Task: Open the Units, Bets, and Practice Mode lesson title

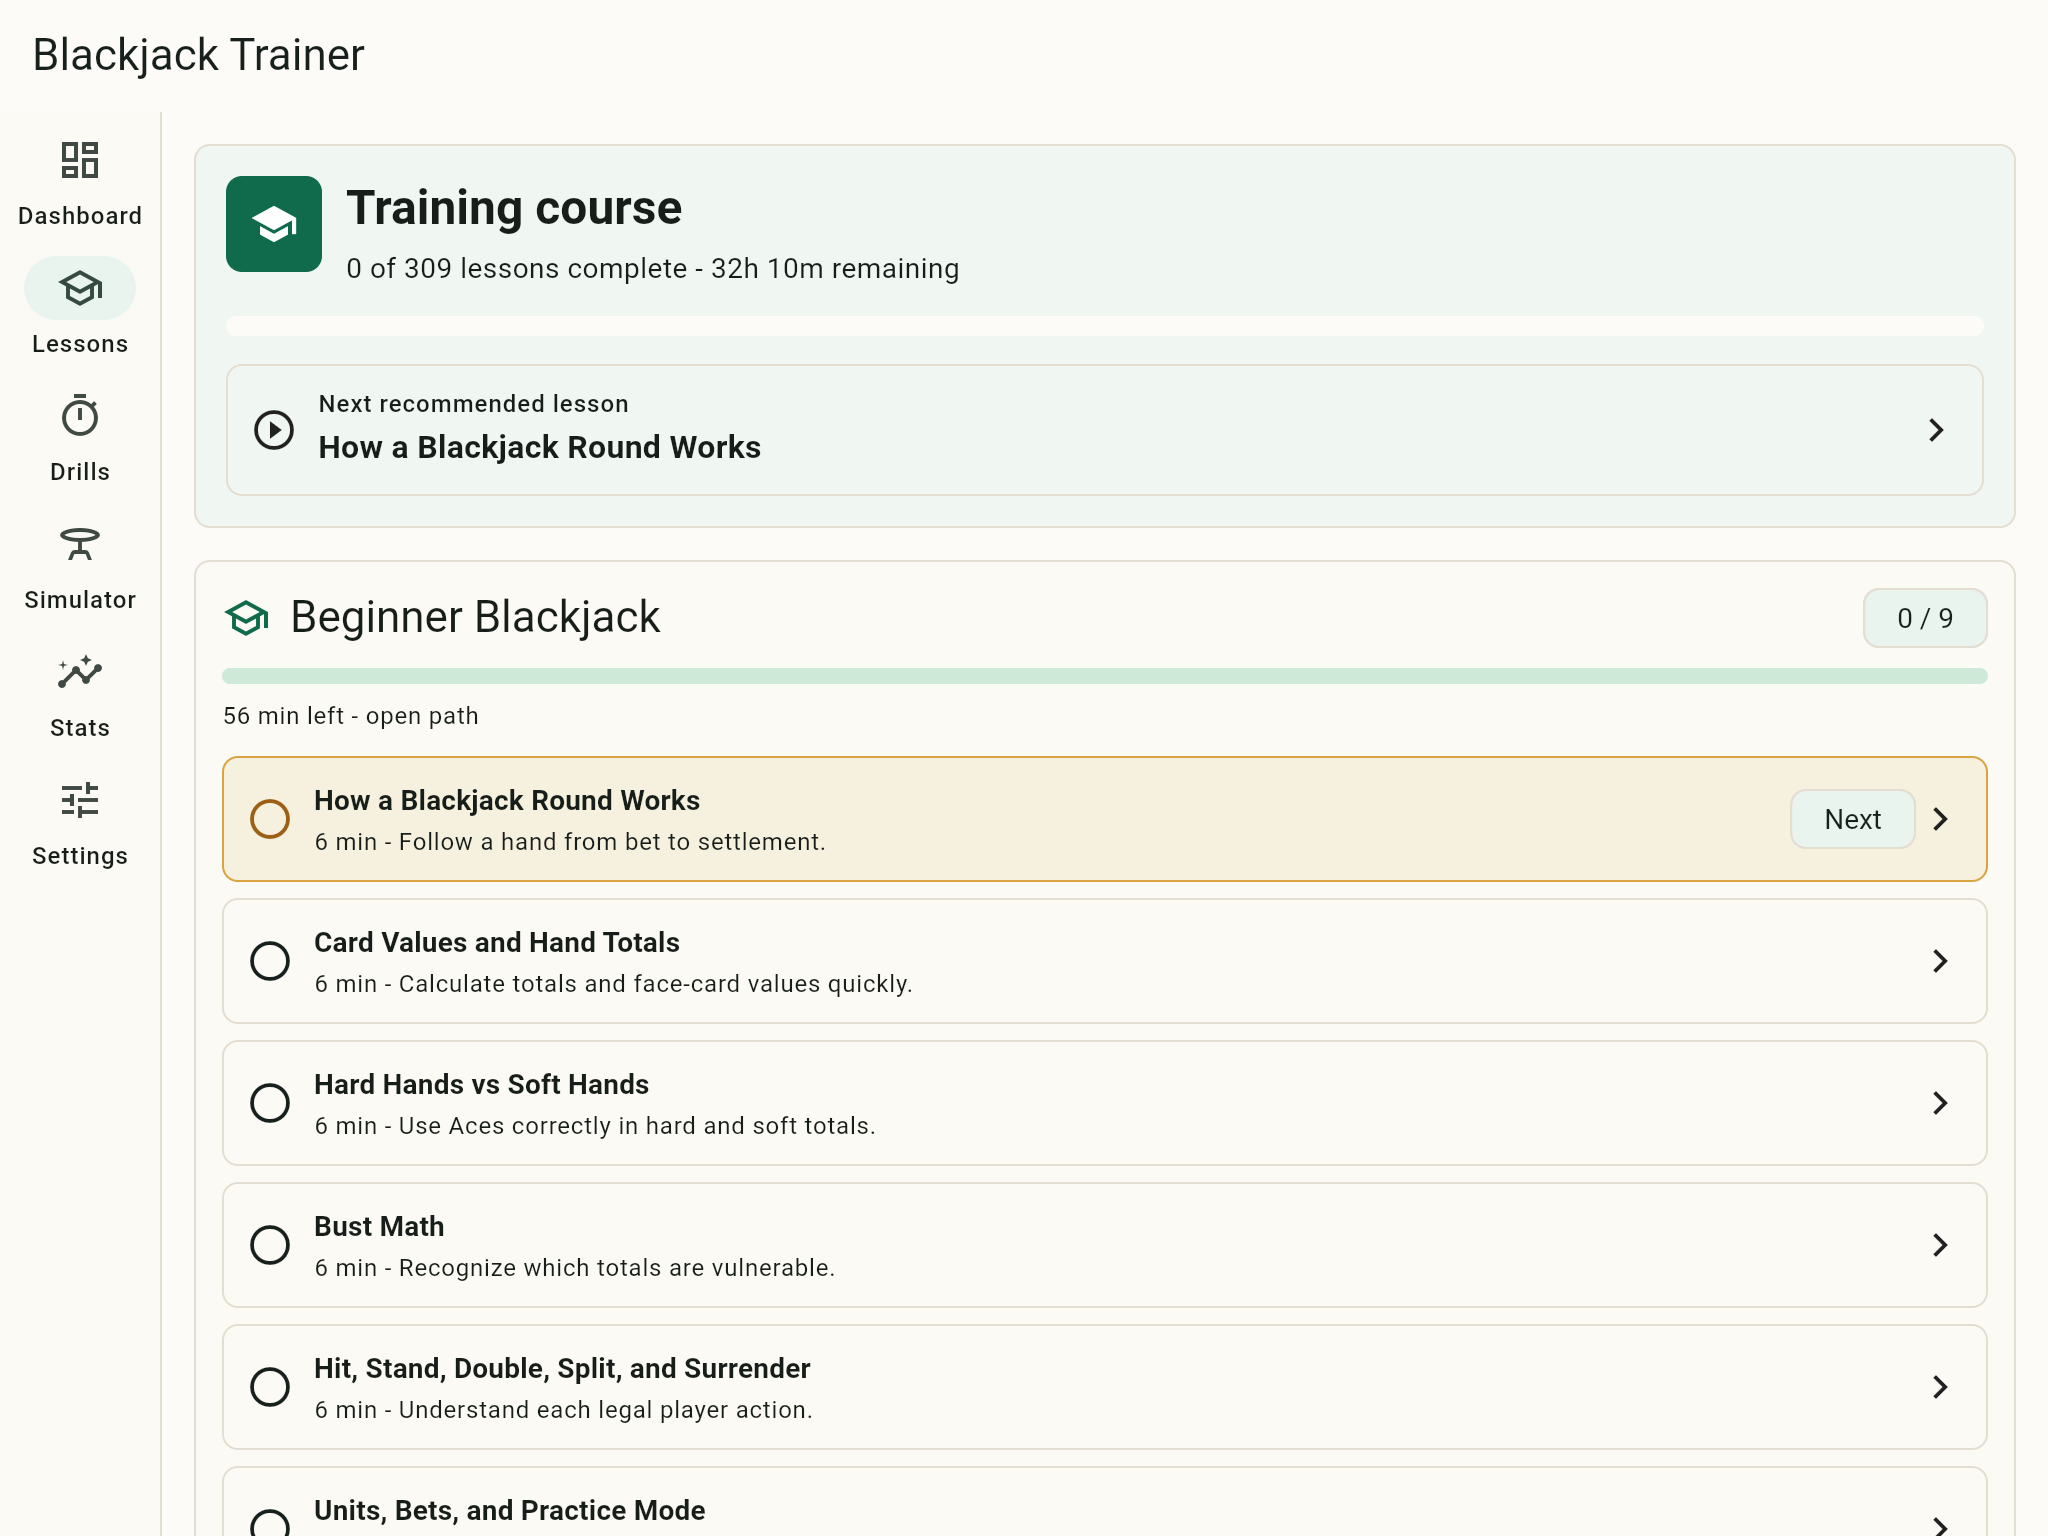Action: click(510, 1510)
